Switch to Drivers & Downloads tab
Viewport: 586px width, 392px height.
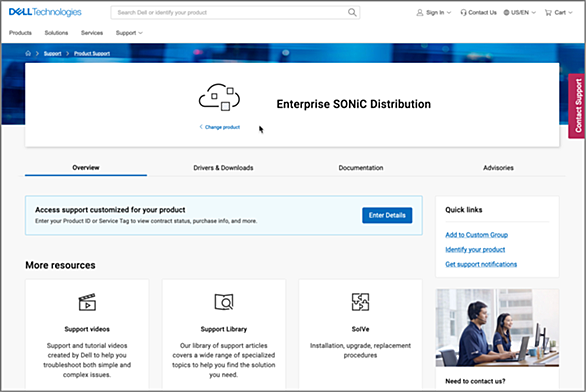(223, 168)
